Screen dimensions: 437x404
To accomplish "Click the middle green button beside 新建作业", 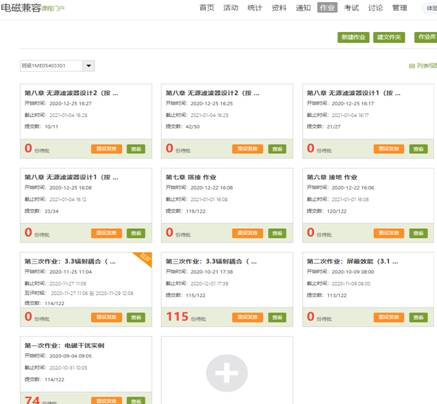I will 389,37.
